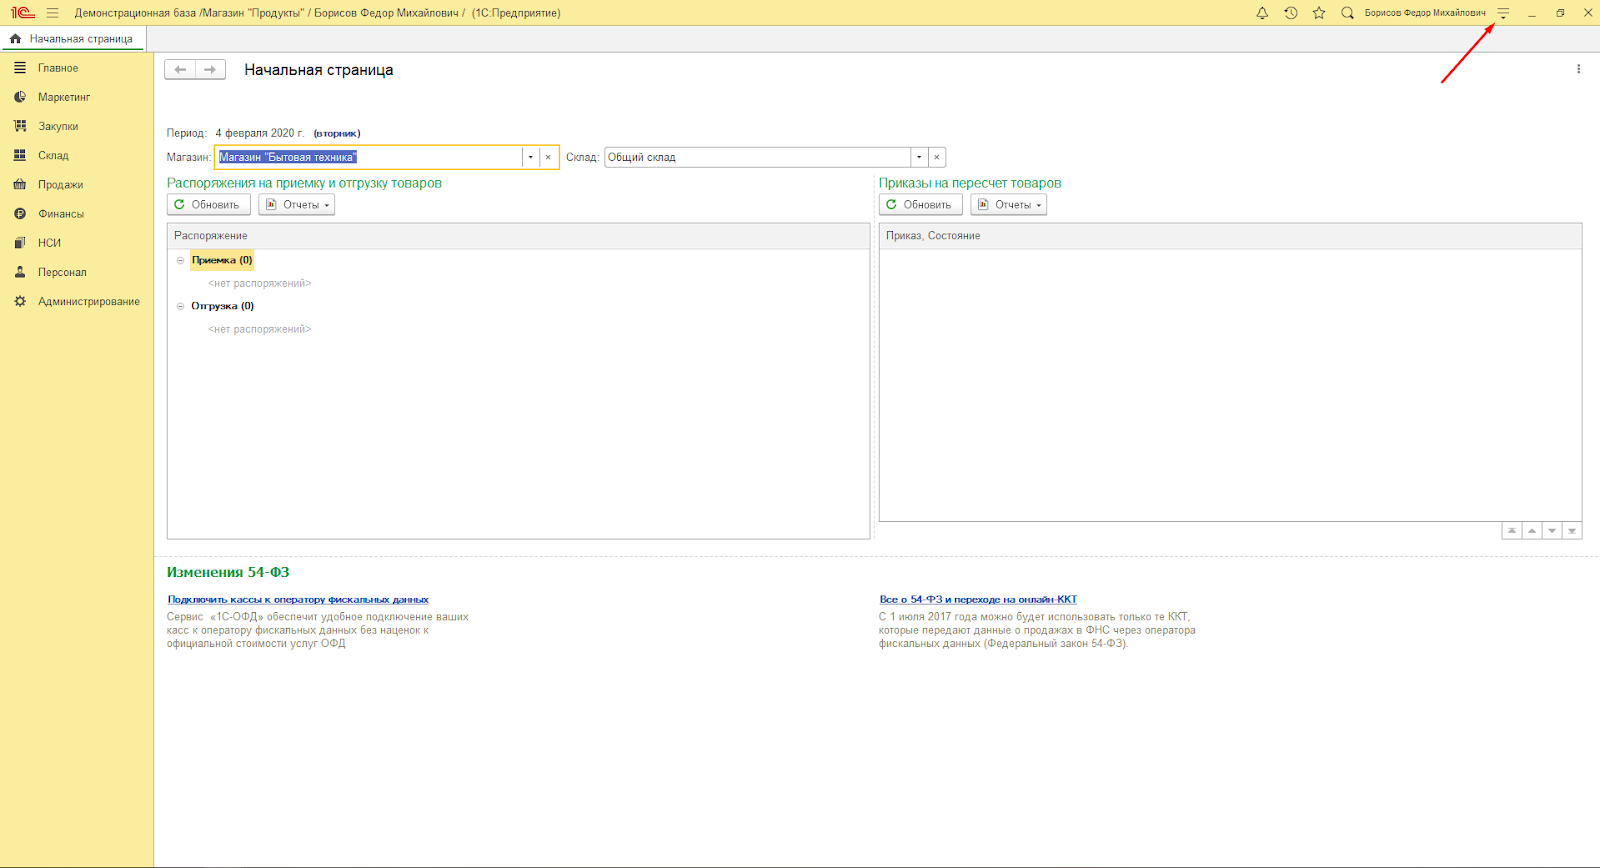Clear the Магазин field with x
This screenshot has height=868, width=1600.
pos(548,157)
